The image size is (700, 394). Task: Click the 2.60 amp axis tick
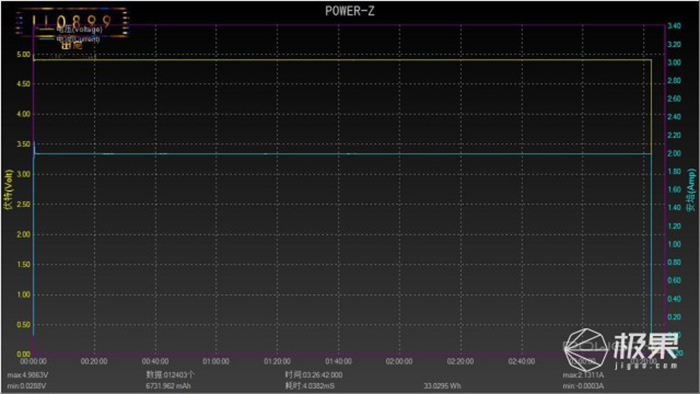675,99
